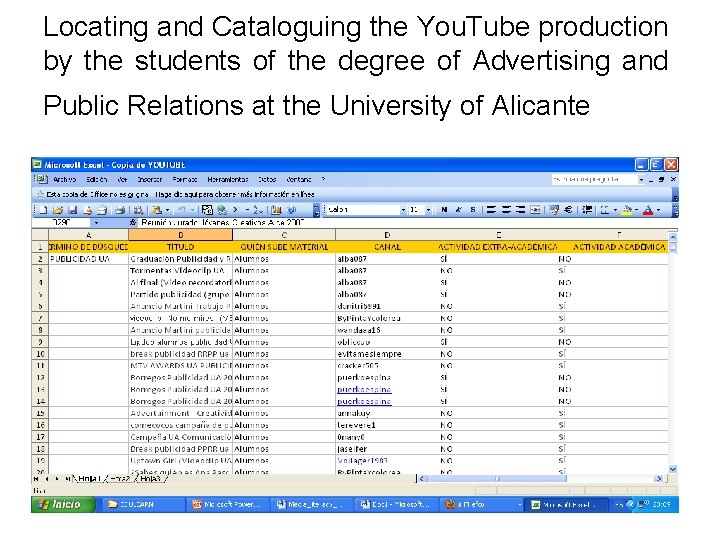The height and width of the screenshot is (540, 720).
Task: Select column D header
Action: (387, 235)
